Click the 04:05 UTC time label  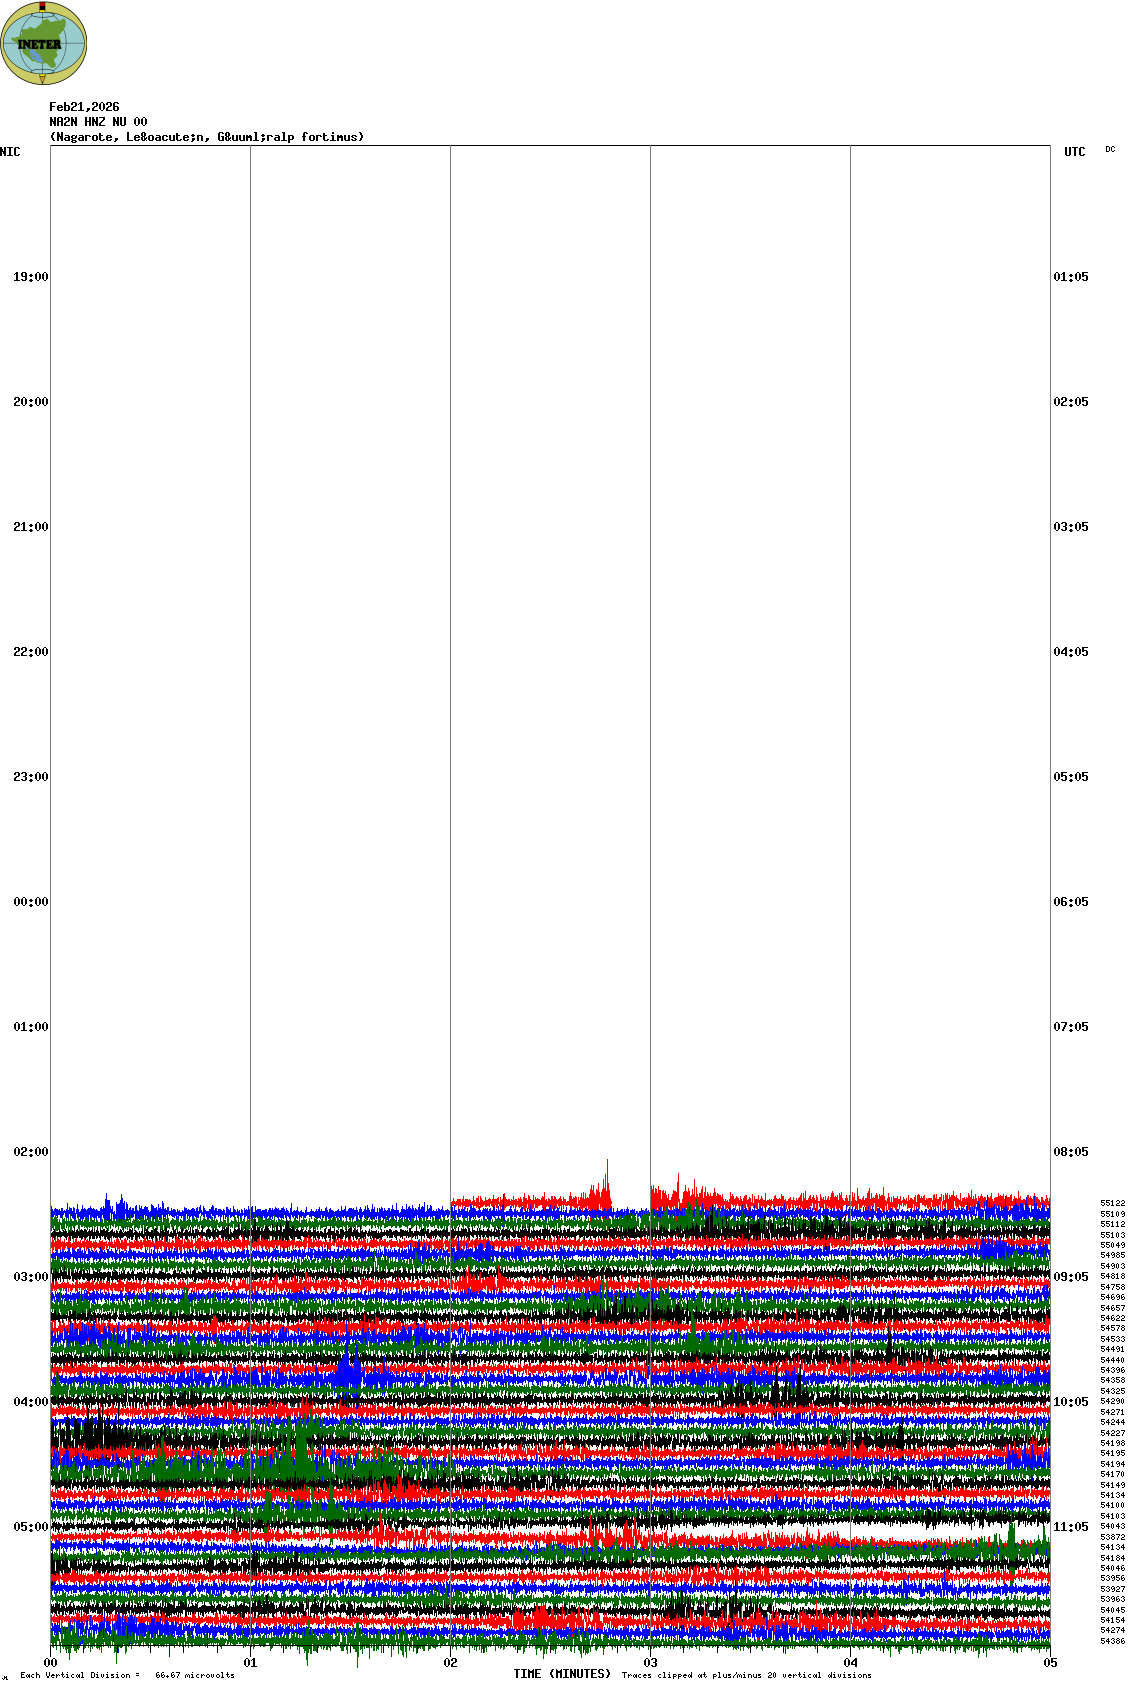coord(1070,652)
